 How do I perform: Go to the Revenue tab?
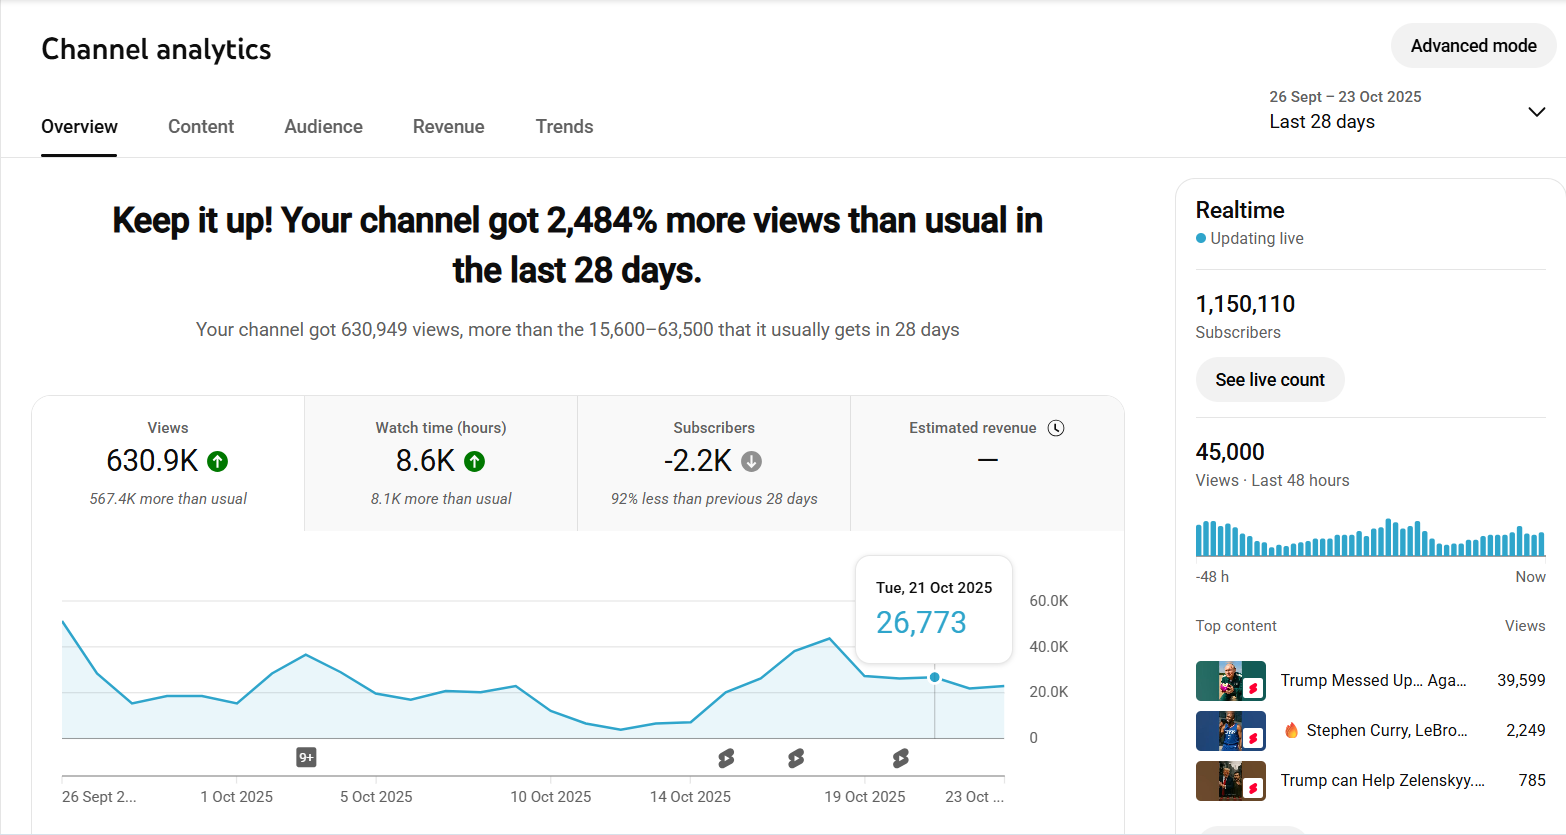[x=448, y=127]
